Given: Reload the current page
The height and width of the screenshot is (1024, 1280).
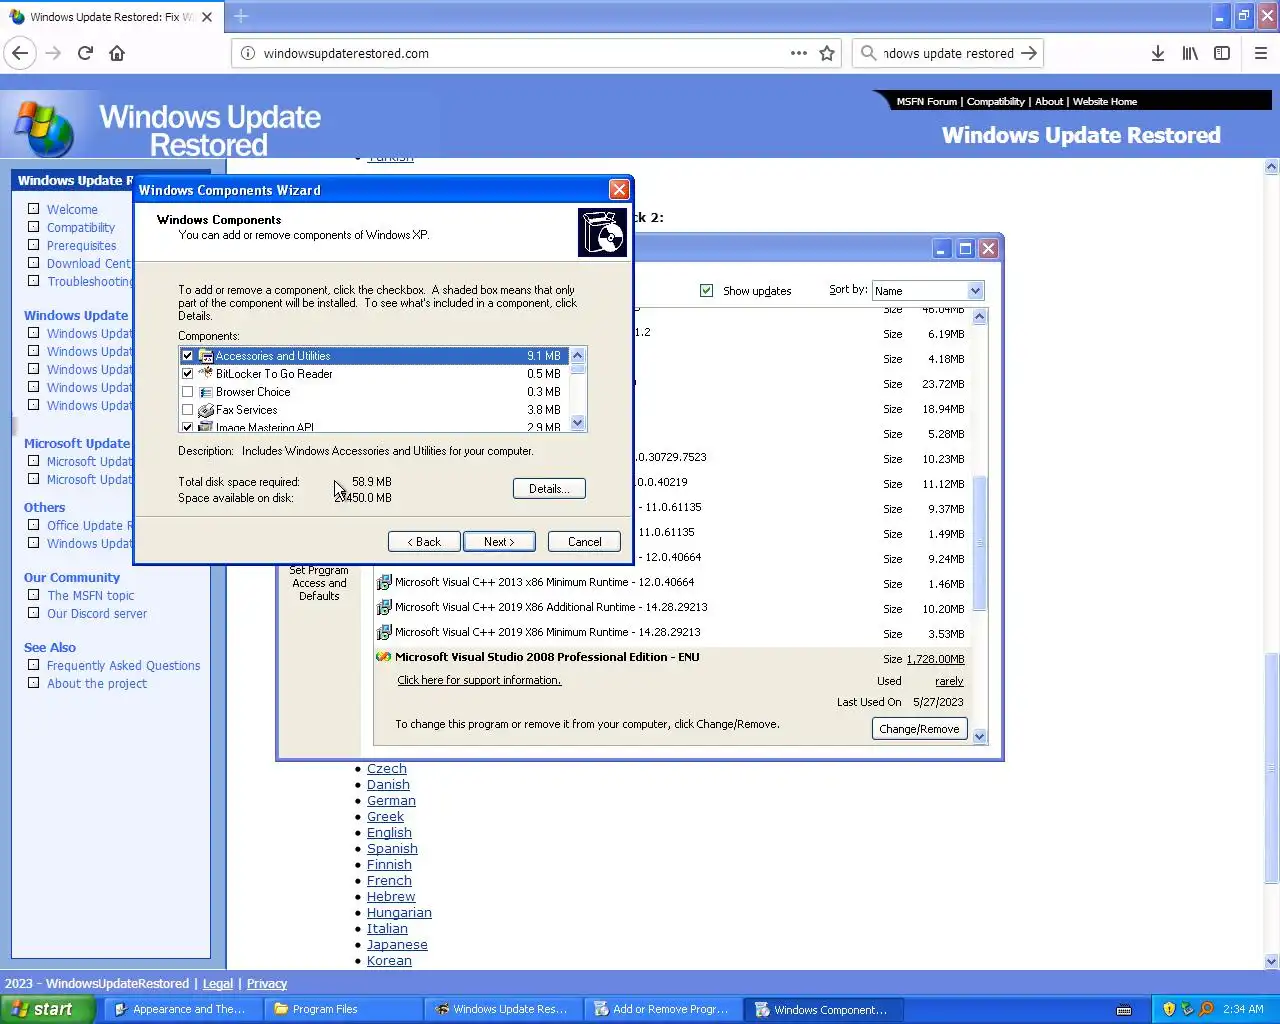Looking at the screenshot, I should [85, 53].
